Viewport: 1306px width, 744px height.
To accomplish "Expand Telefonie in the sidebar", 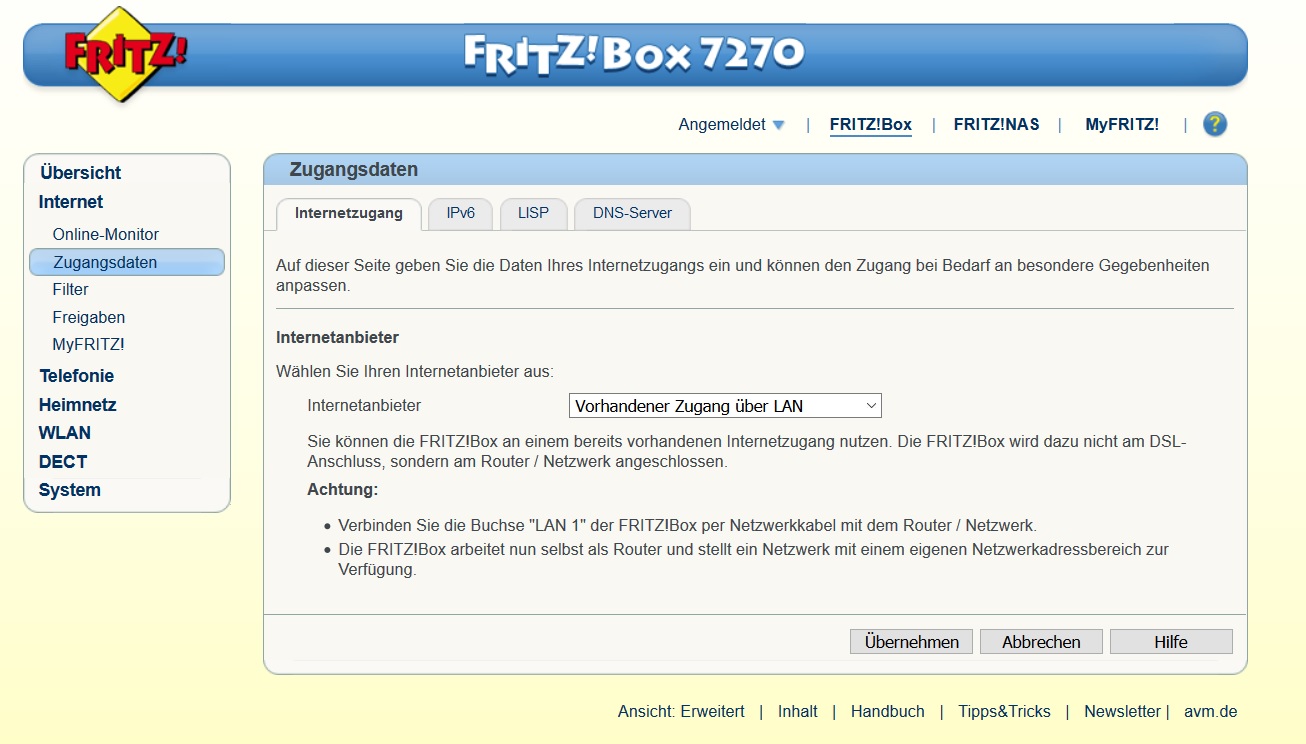I will 77,376.
